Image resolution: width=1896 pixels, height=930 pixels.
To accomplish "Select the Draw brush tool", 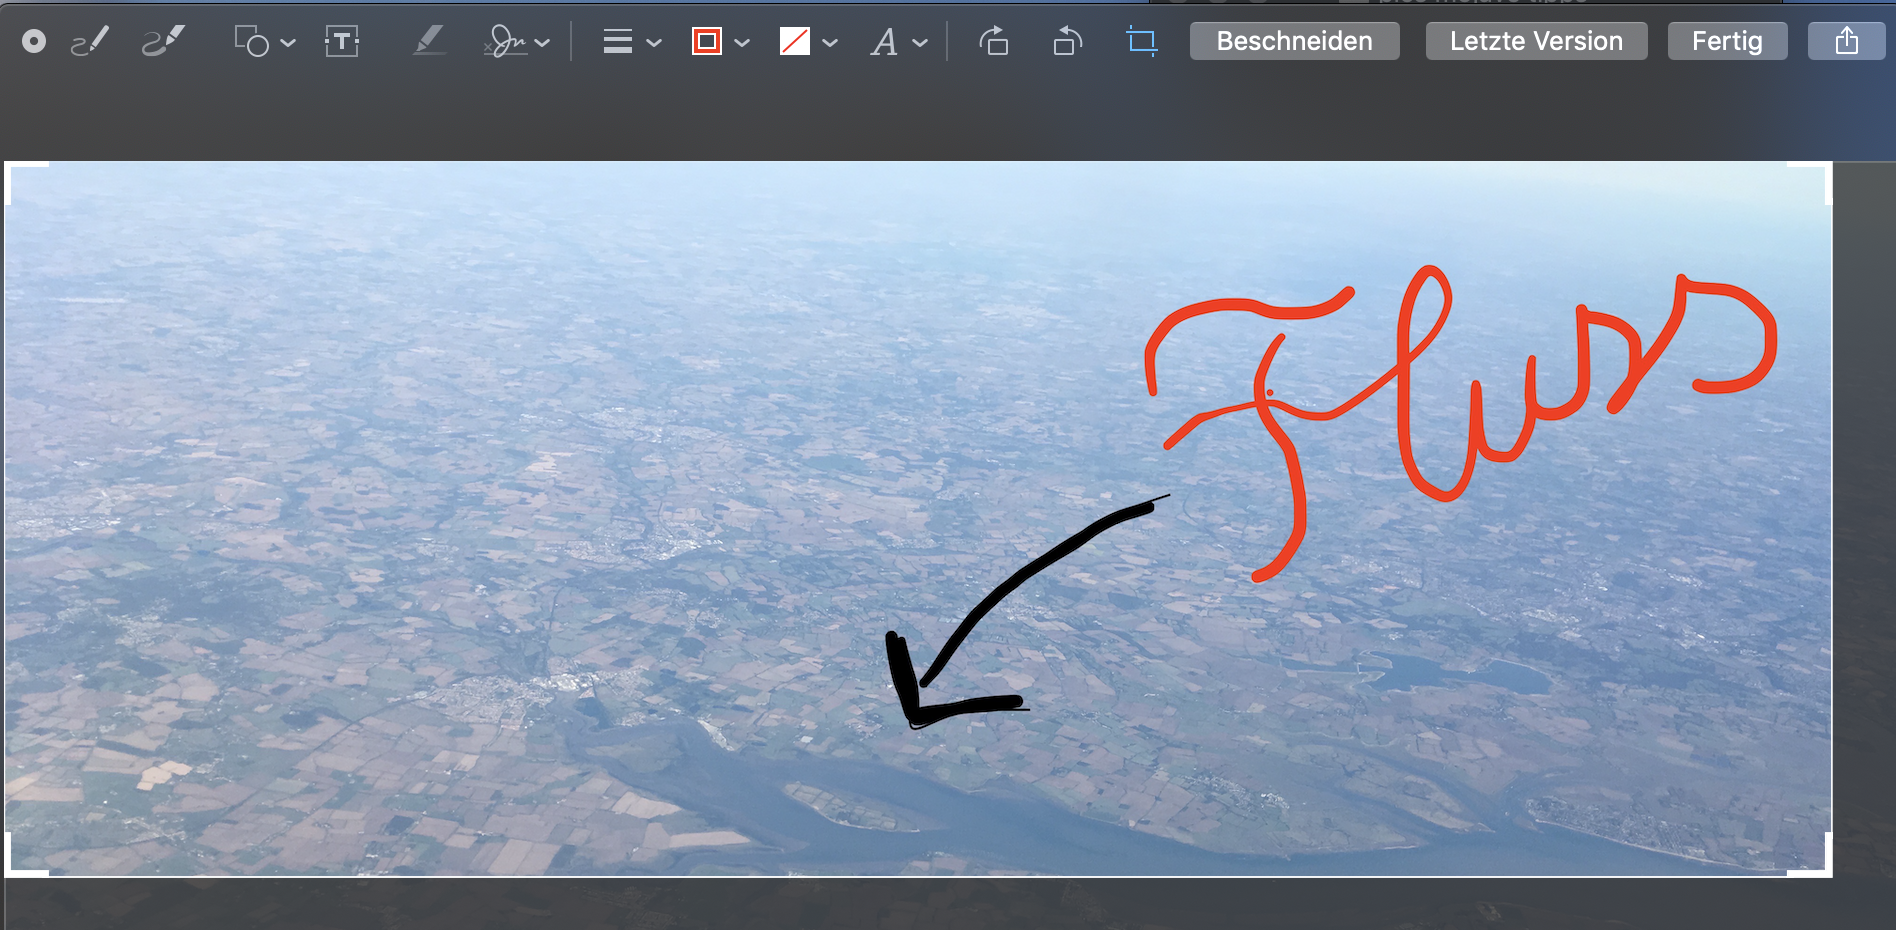I will (164, 42).
